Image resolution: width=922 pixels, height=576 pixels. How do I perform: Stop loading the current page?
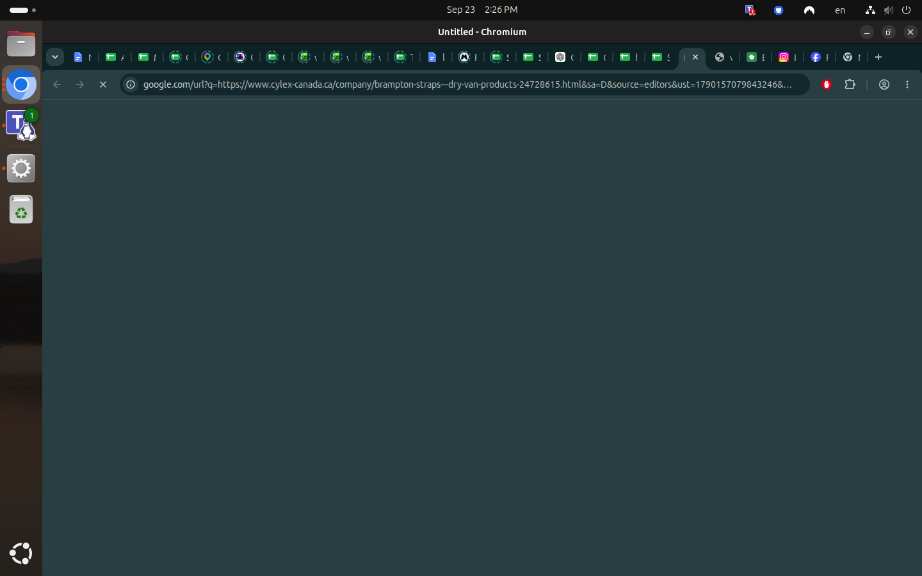coord(103,85)
